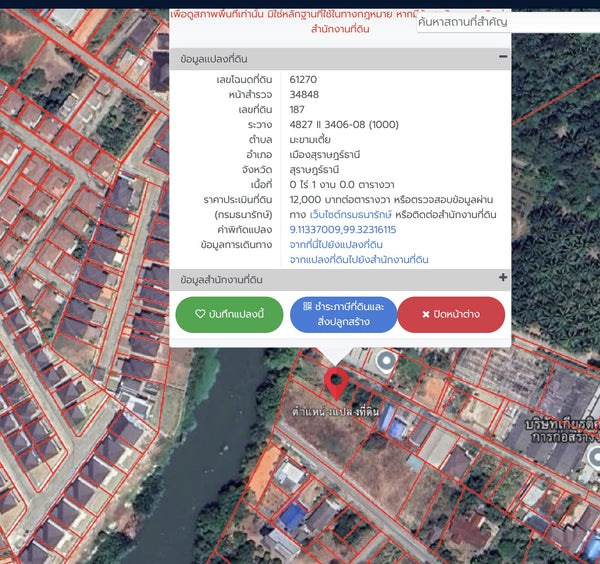600x564 pixels.
Task: Click the blue ชำระภาษีที่ดินและสิ่งปลูกสร้าง button
Action: 344,315
